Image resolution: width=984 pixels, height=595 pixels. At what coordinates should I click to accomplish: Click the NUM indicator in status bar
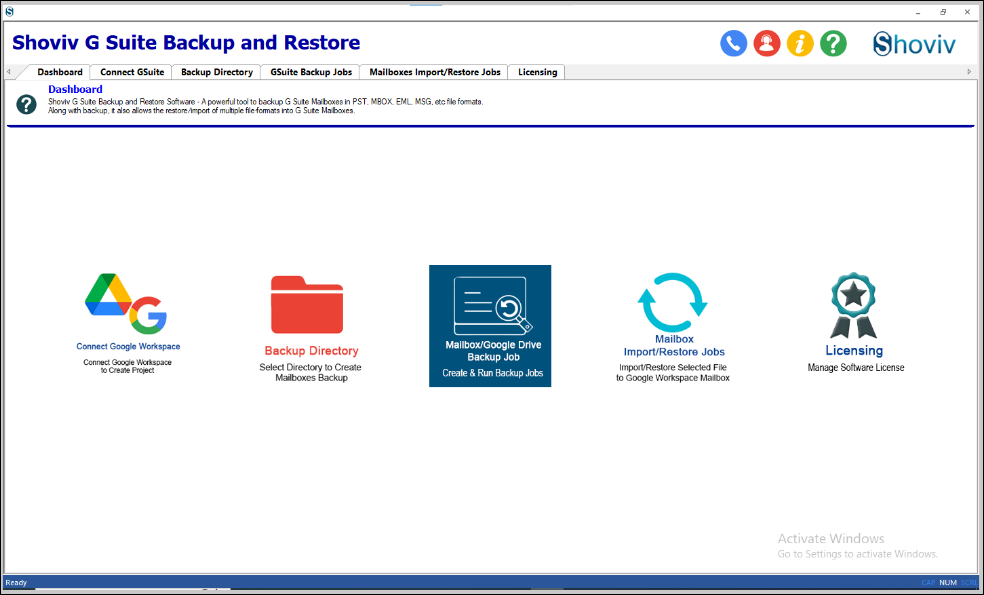948,582
